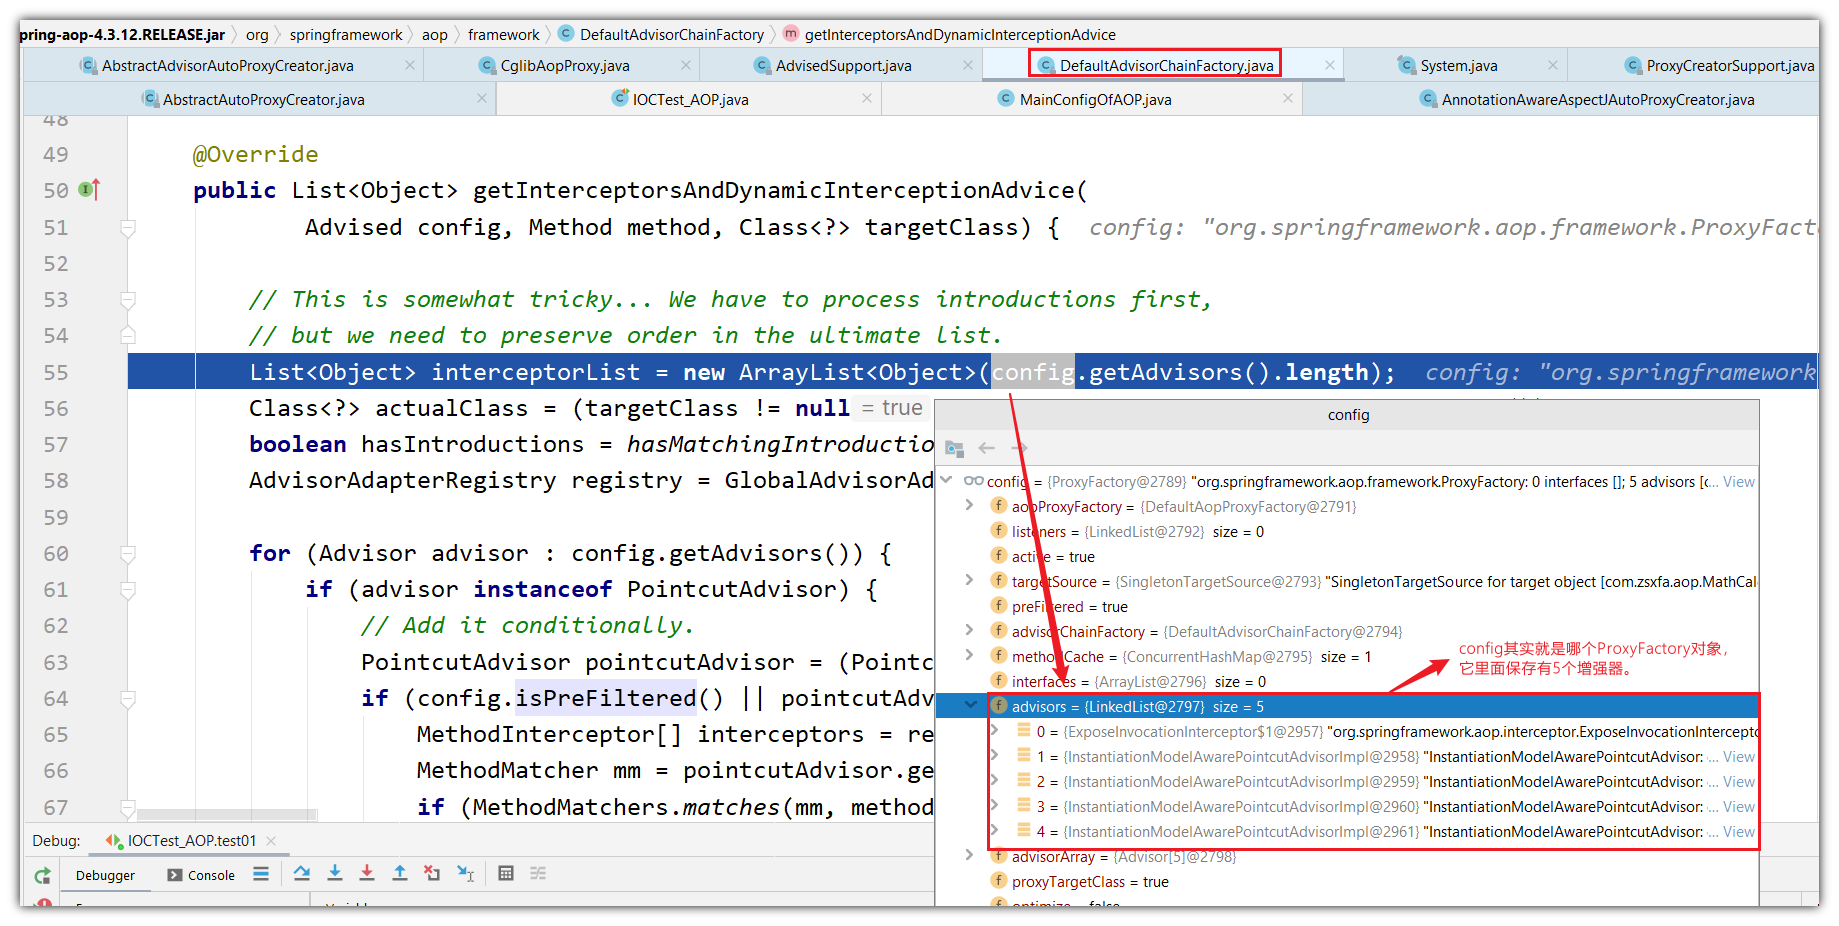Click the fold marker at line 53
This screenshot has width=1839, height=926.
(128, 300)
